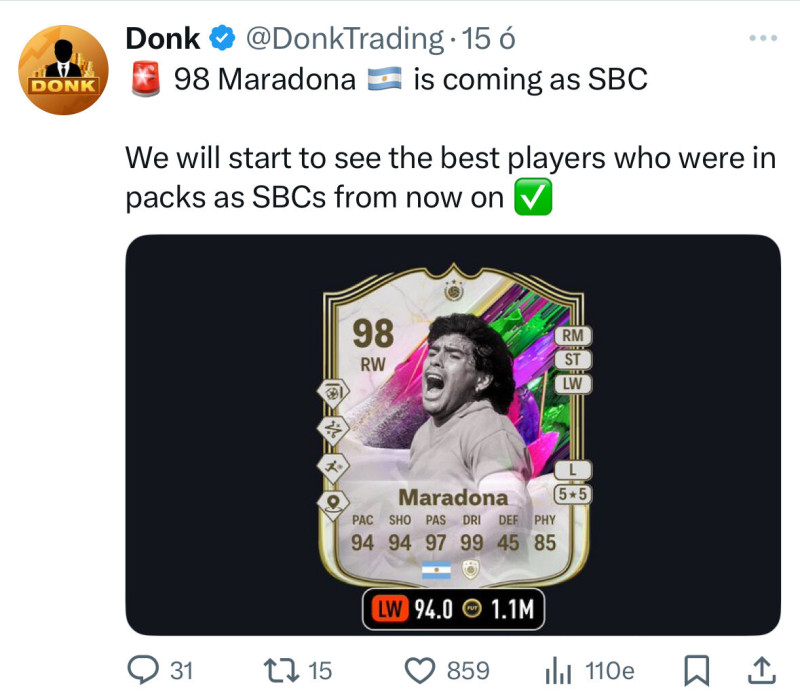Click the Donk profile avatar
Image resolution: width=800 pixels, height=692 pixels.
click(63, 70)
